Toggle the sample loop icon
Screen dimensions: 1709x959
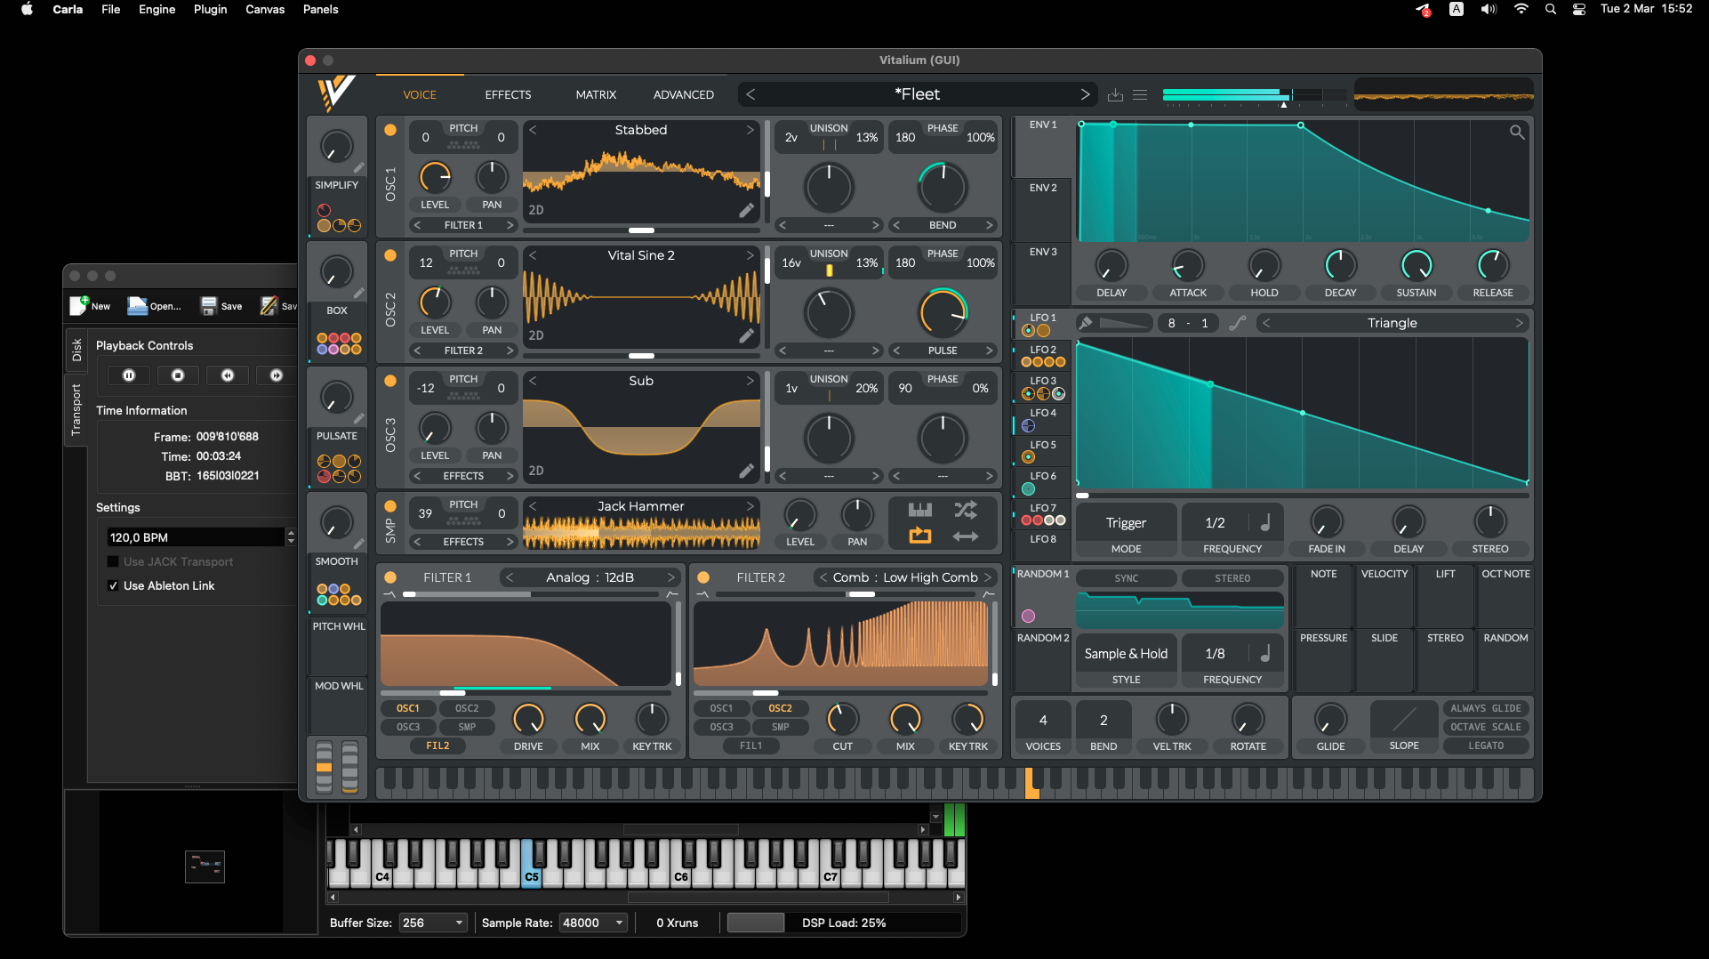(920, 536)
